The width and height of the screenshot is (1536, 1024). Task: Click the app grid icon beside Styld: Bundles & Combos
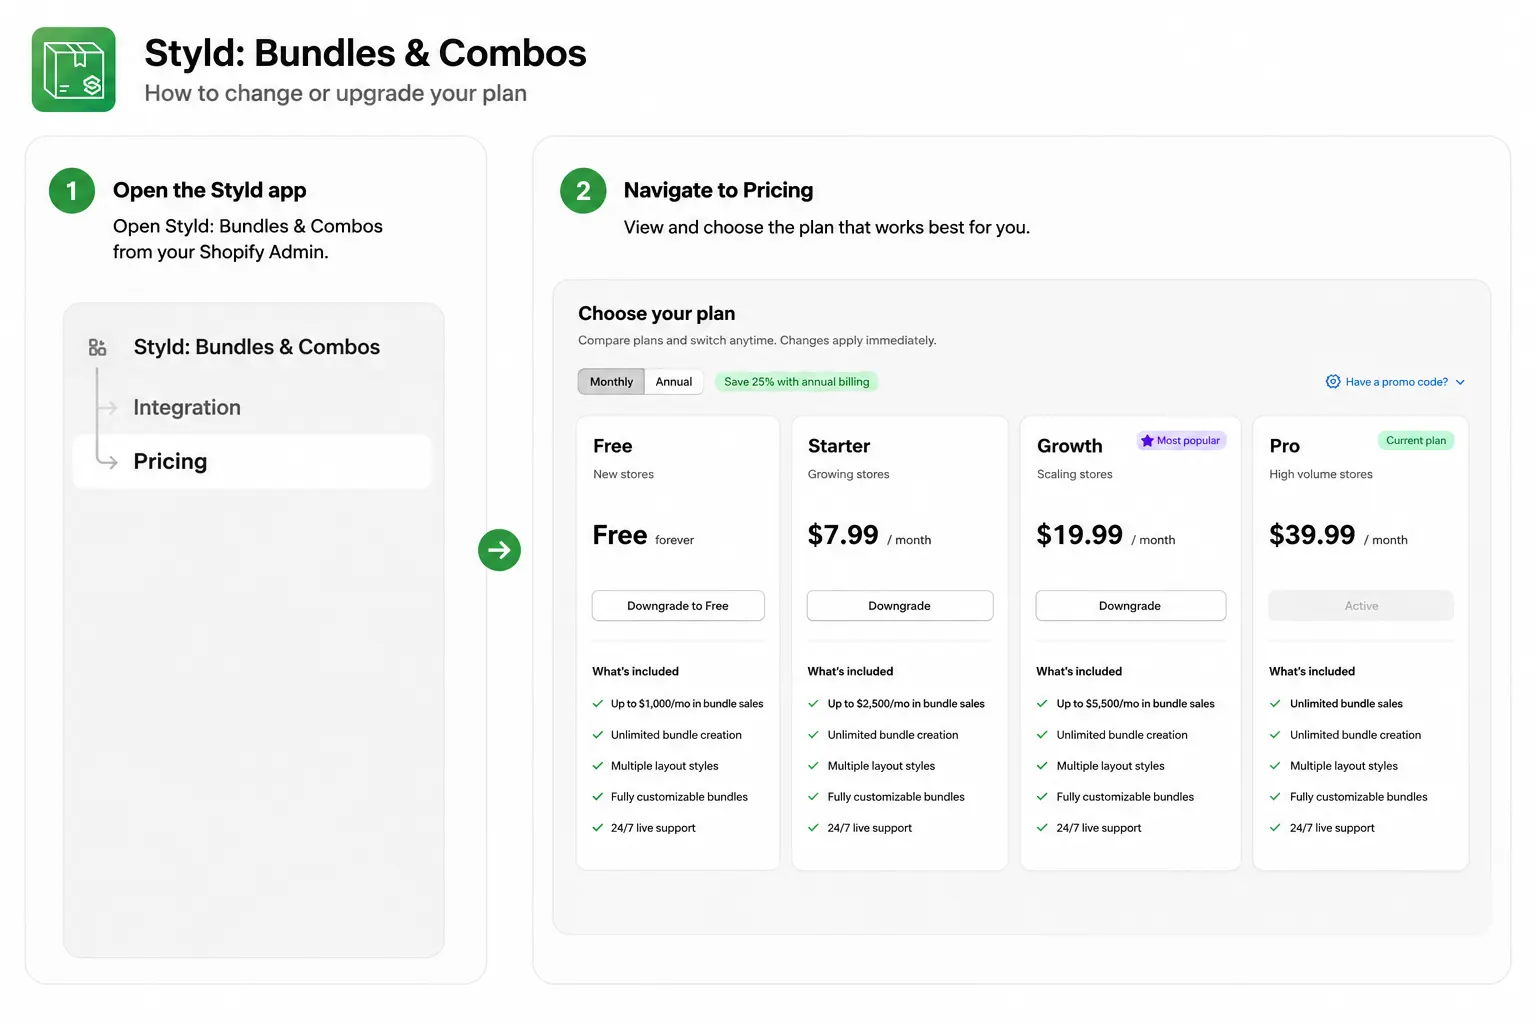pyautogui.click(x=97, y=347)
